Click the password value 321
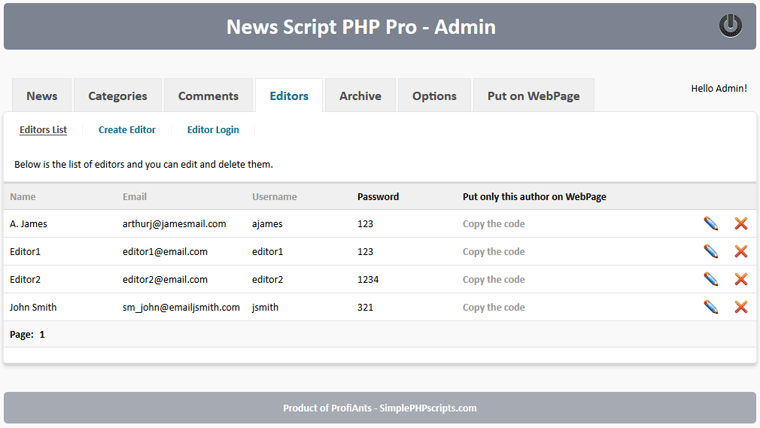This screenshot has width=760, height=428. [365, 307]
